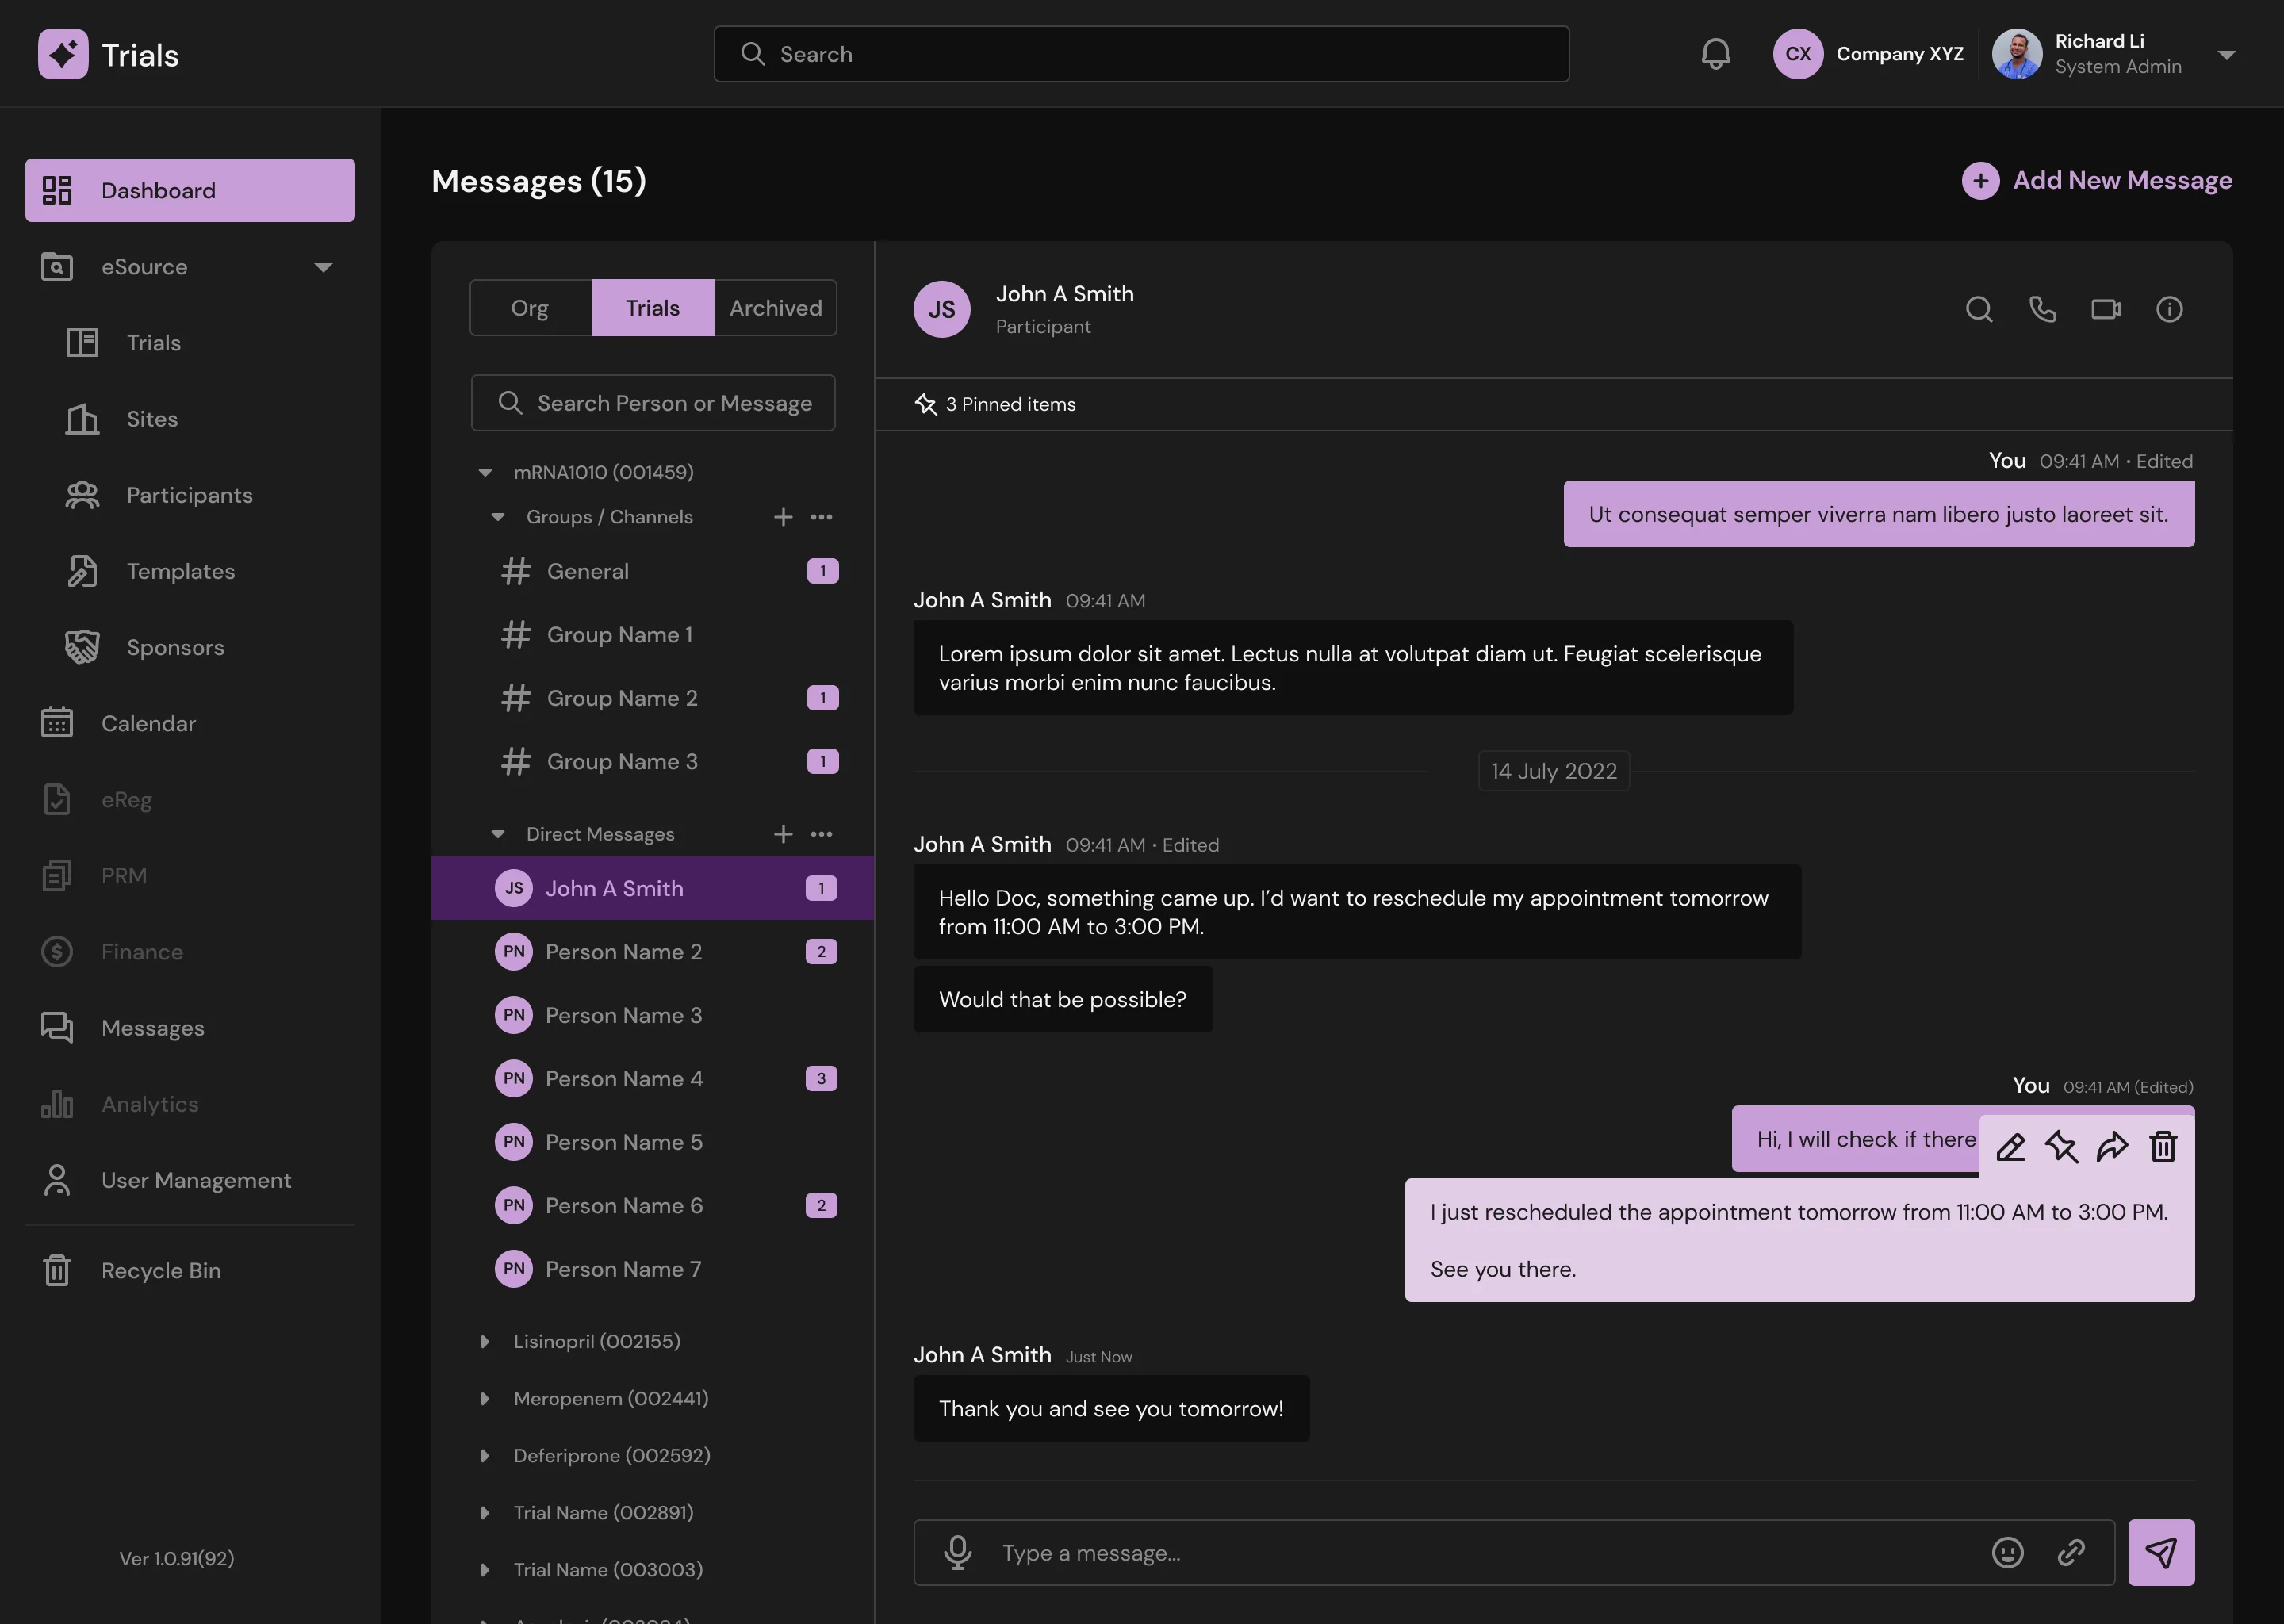Open Templates under eSource
Screen dimensions: 2284x1624
[190, 571]
